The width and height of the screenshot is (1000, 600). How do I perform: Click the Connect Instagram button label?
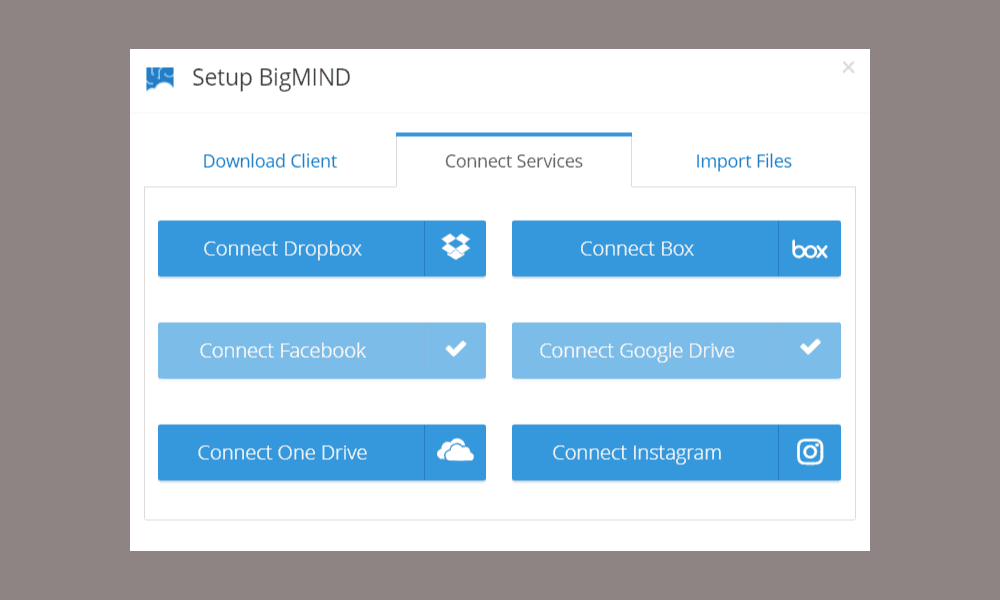coord(636,453)
